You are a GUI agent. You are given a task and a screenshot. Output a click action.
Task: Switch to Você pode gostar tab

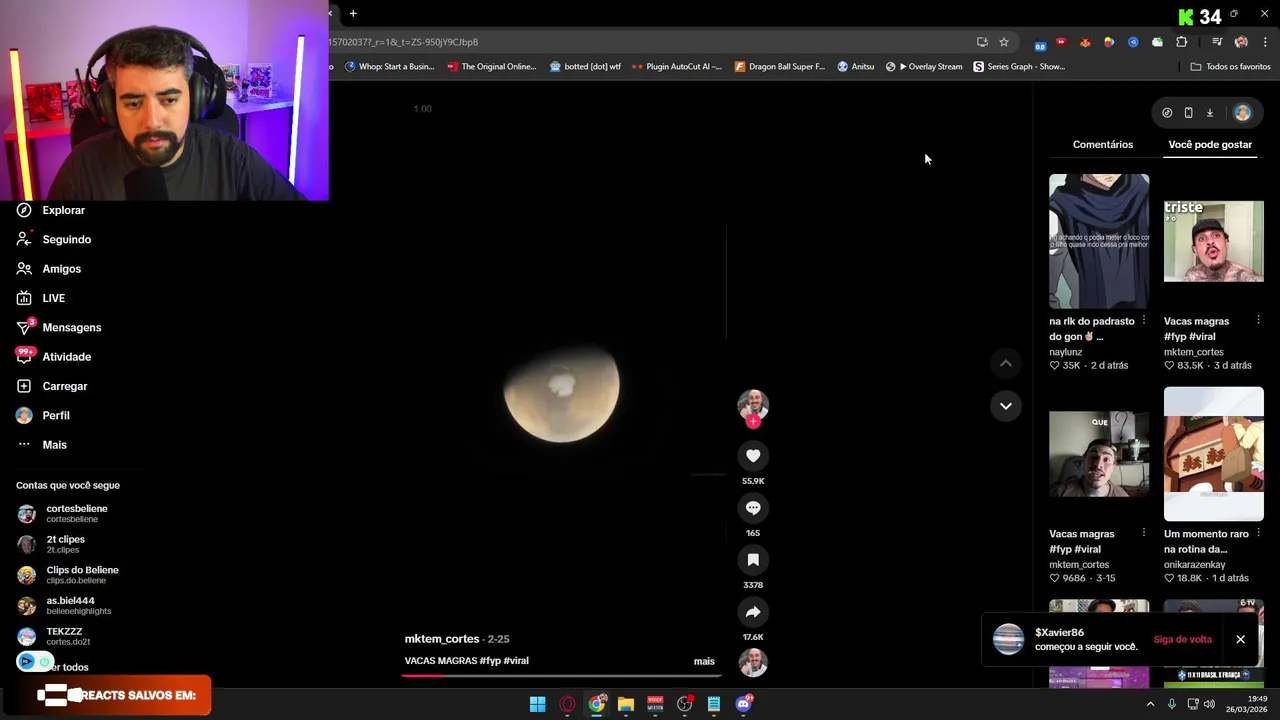1210,144
